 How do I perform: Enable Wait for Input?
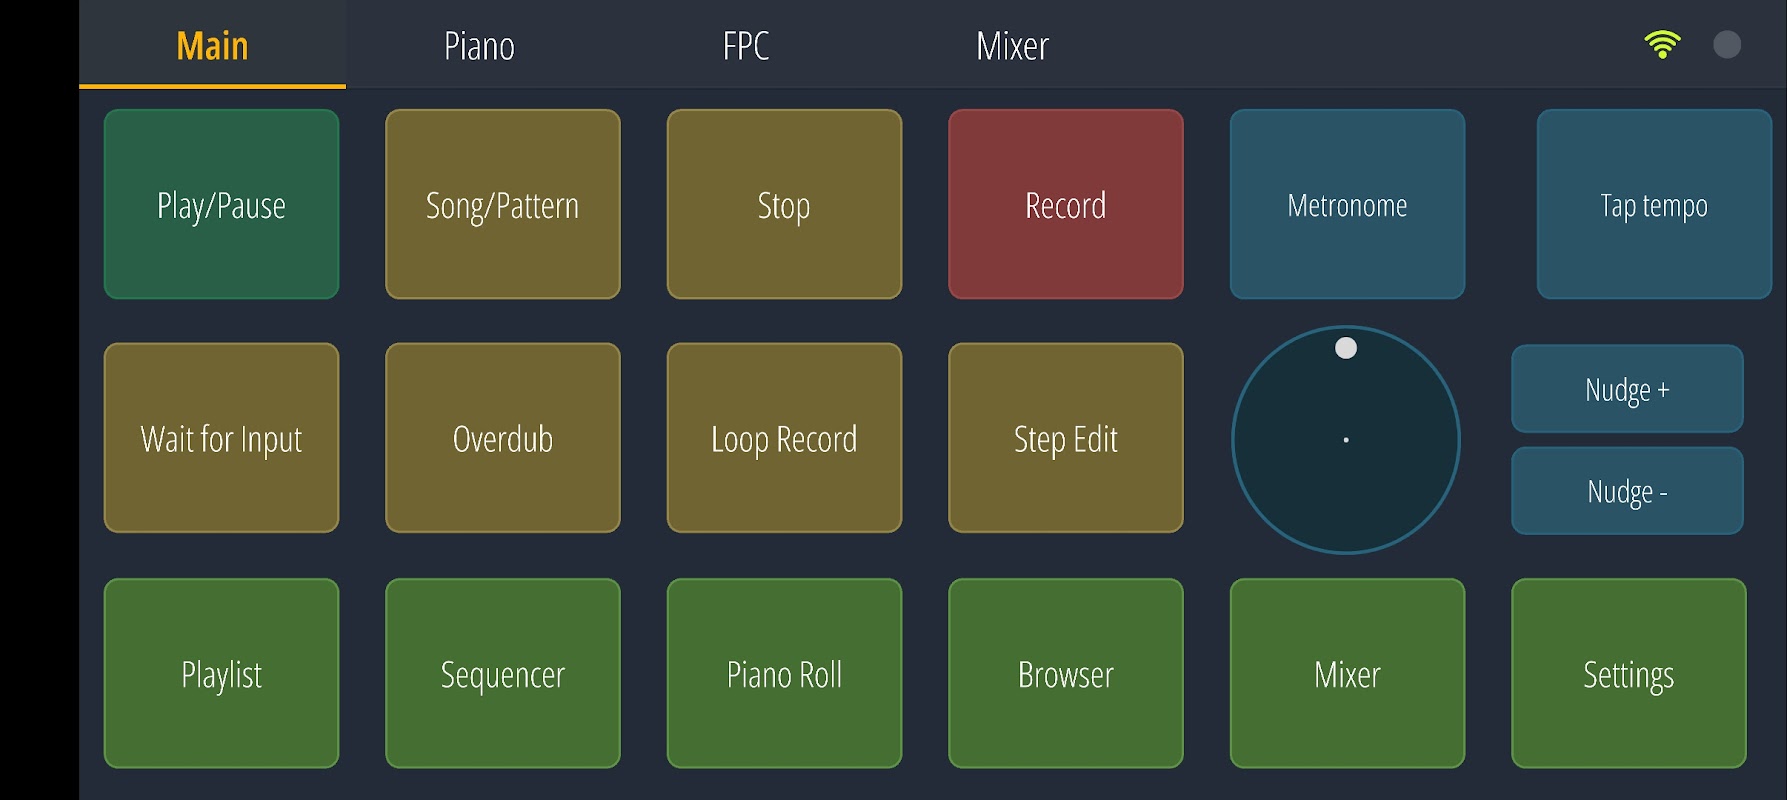click(221, 438)
